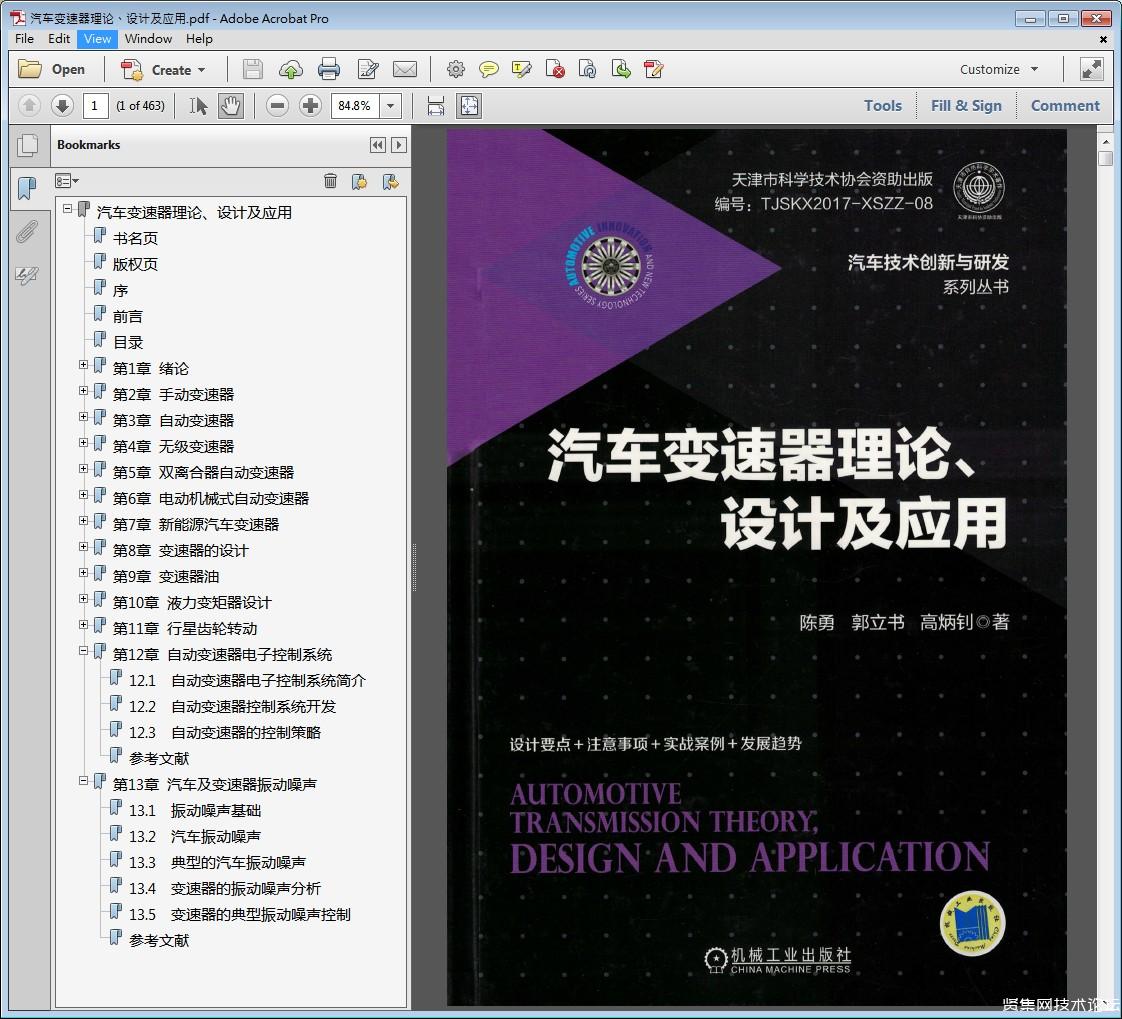
Task: Click the Zoom Out minus button
Action: 278,105
